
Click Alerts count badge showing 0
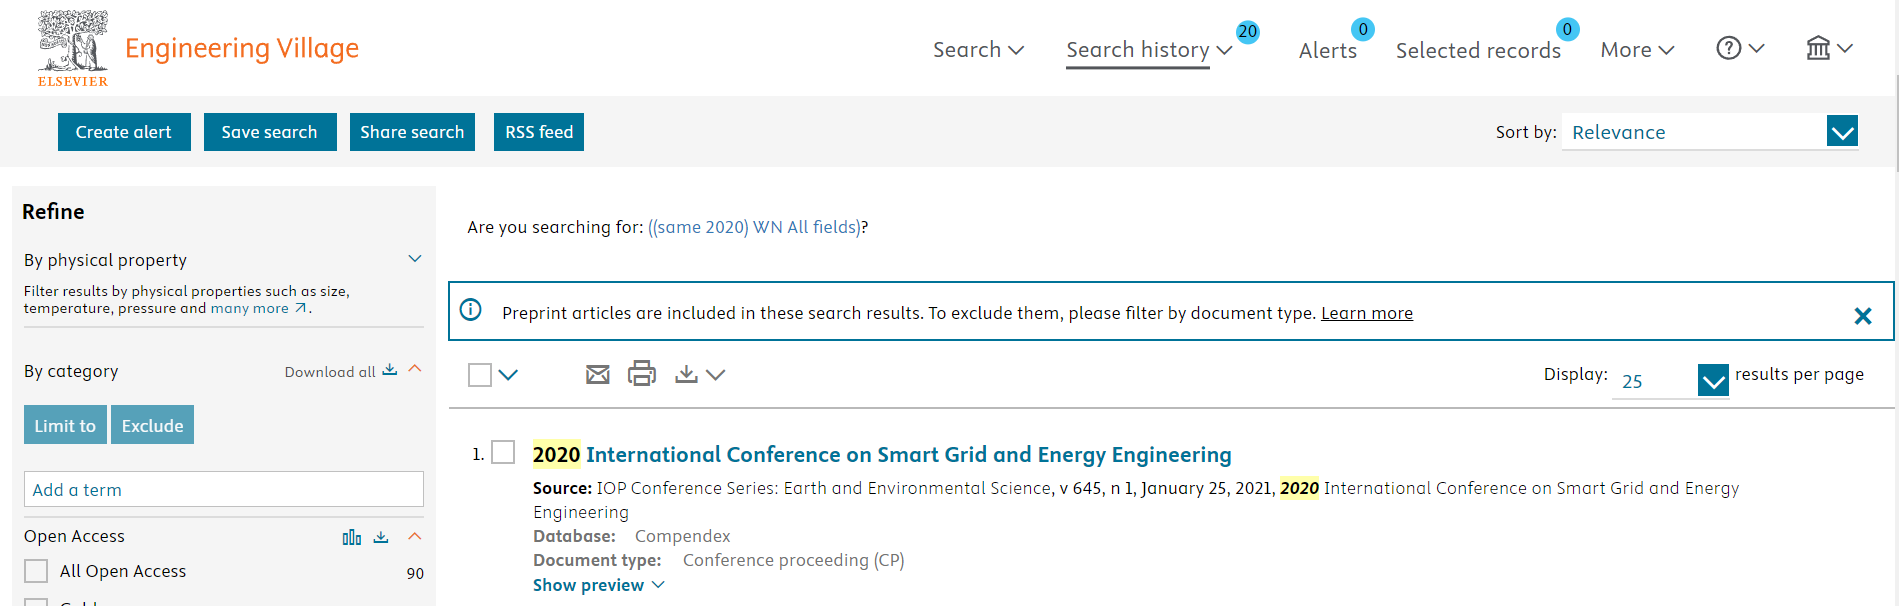click(1362, 29)
